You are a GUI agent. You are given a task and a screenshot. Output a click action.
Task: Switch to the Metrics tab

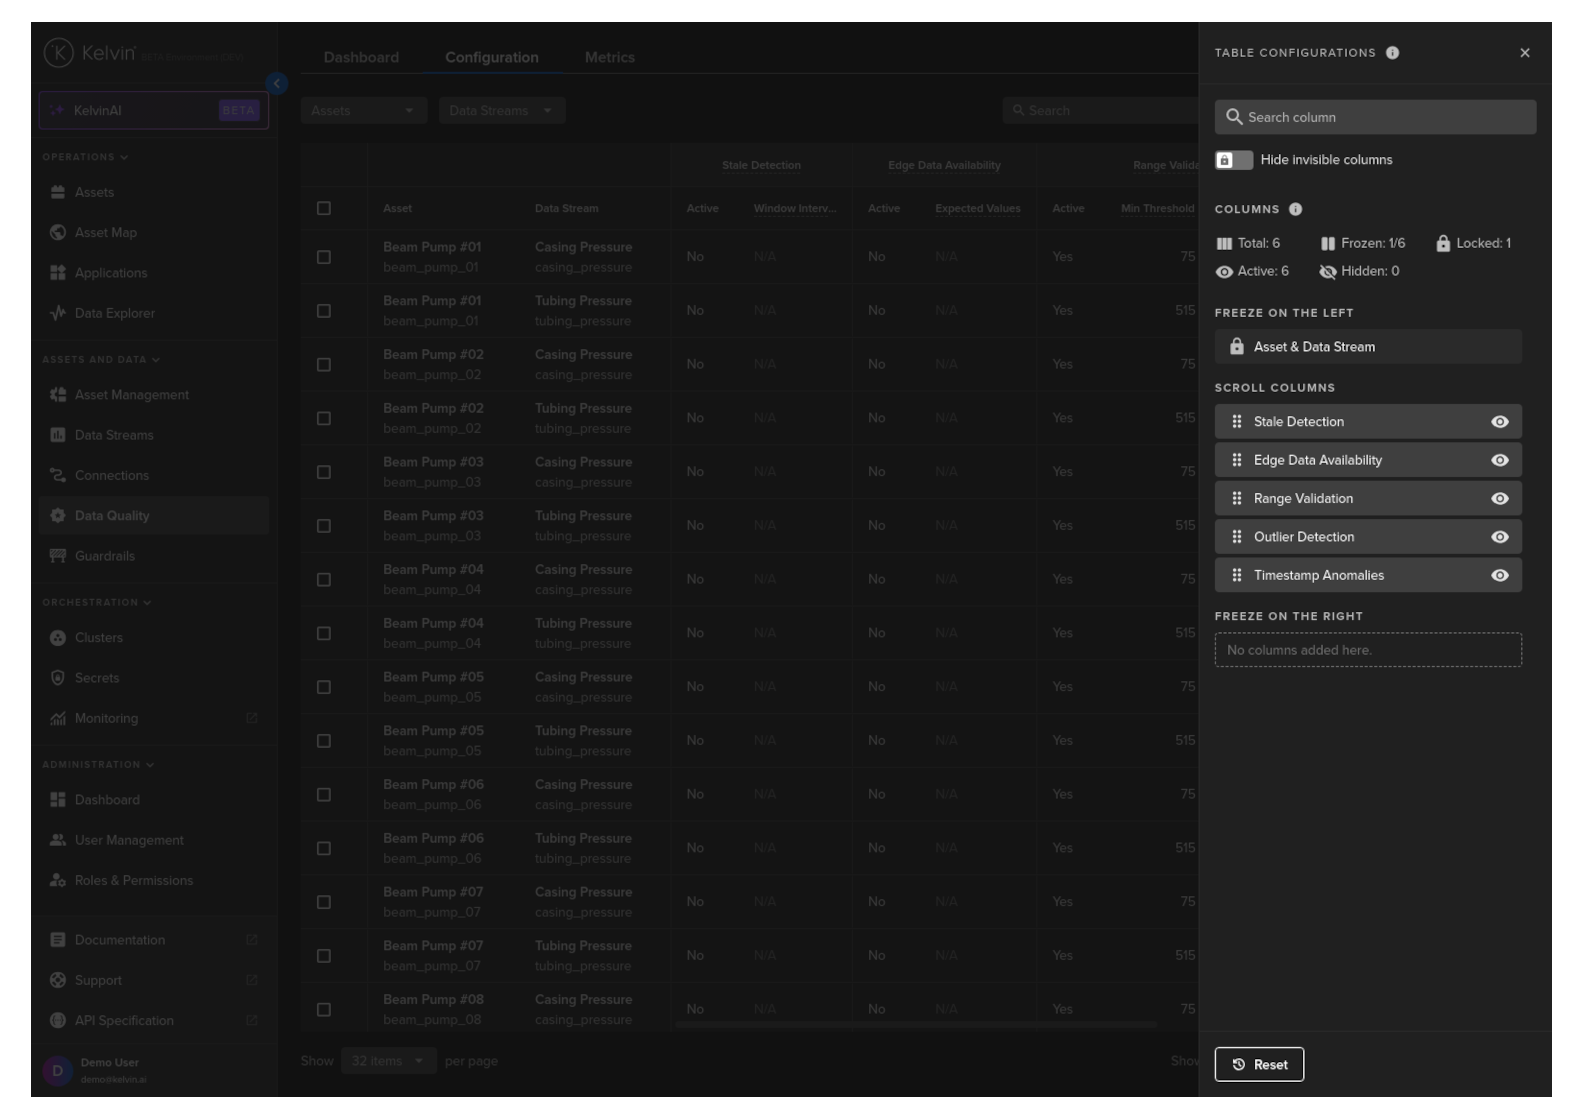[x=609, y=58]
